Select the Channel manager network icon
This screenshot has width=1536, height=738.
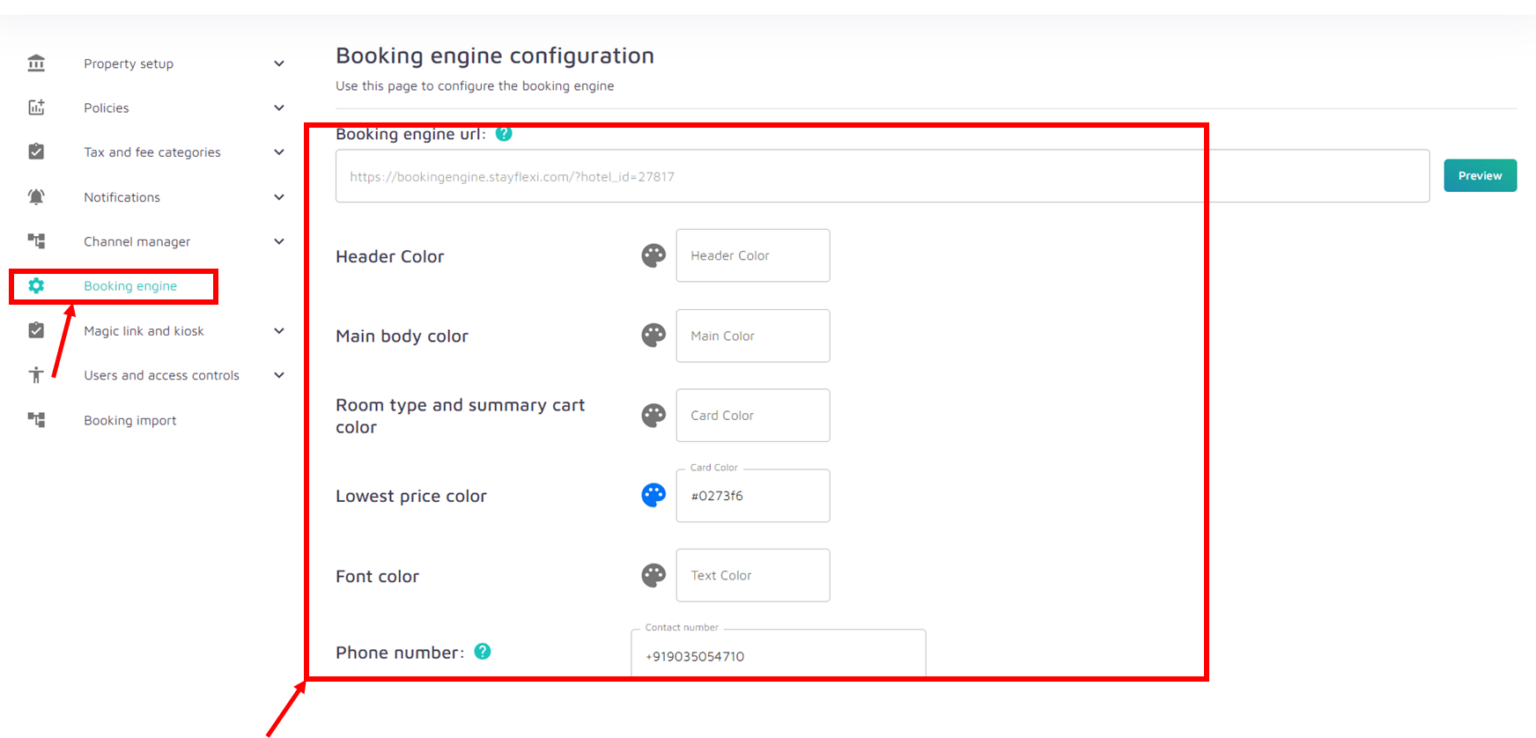[x=35, y=241]
